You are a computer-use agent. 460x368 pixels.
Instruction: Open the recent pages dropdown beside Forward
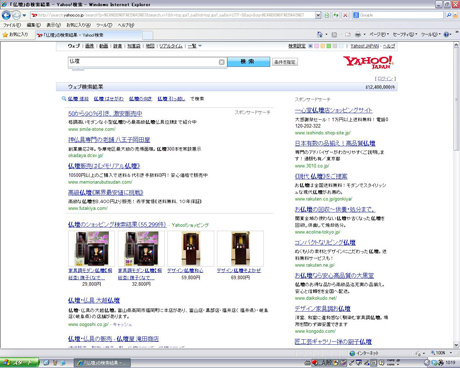point(24,15)
